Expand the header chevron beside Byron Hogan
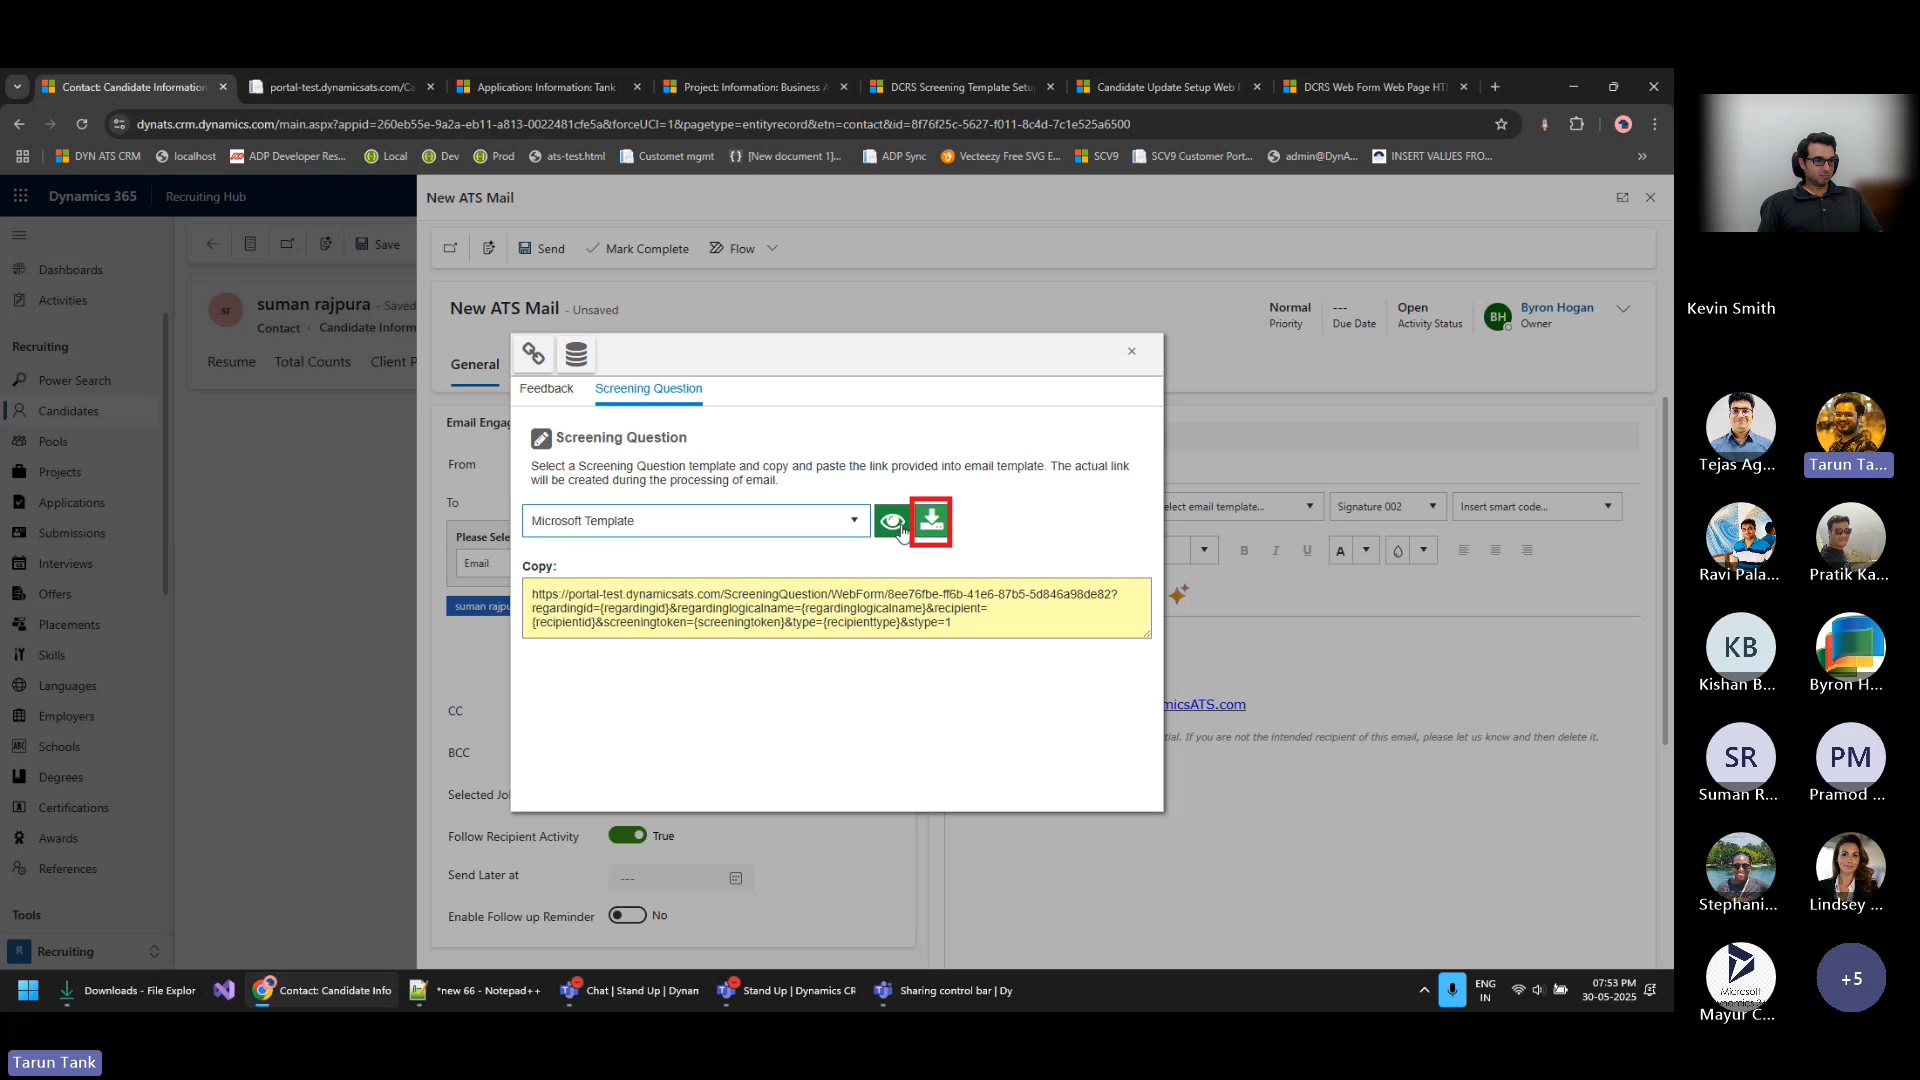The height and width of the screenshot is (1080, 1920). pyautogui.click(x=1623, y=309)
